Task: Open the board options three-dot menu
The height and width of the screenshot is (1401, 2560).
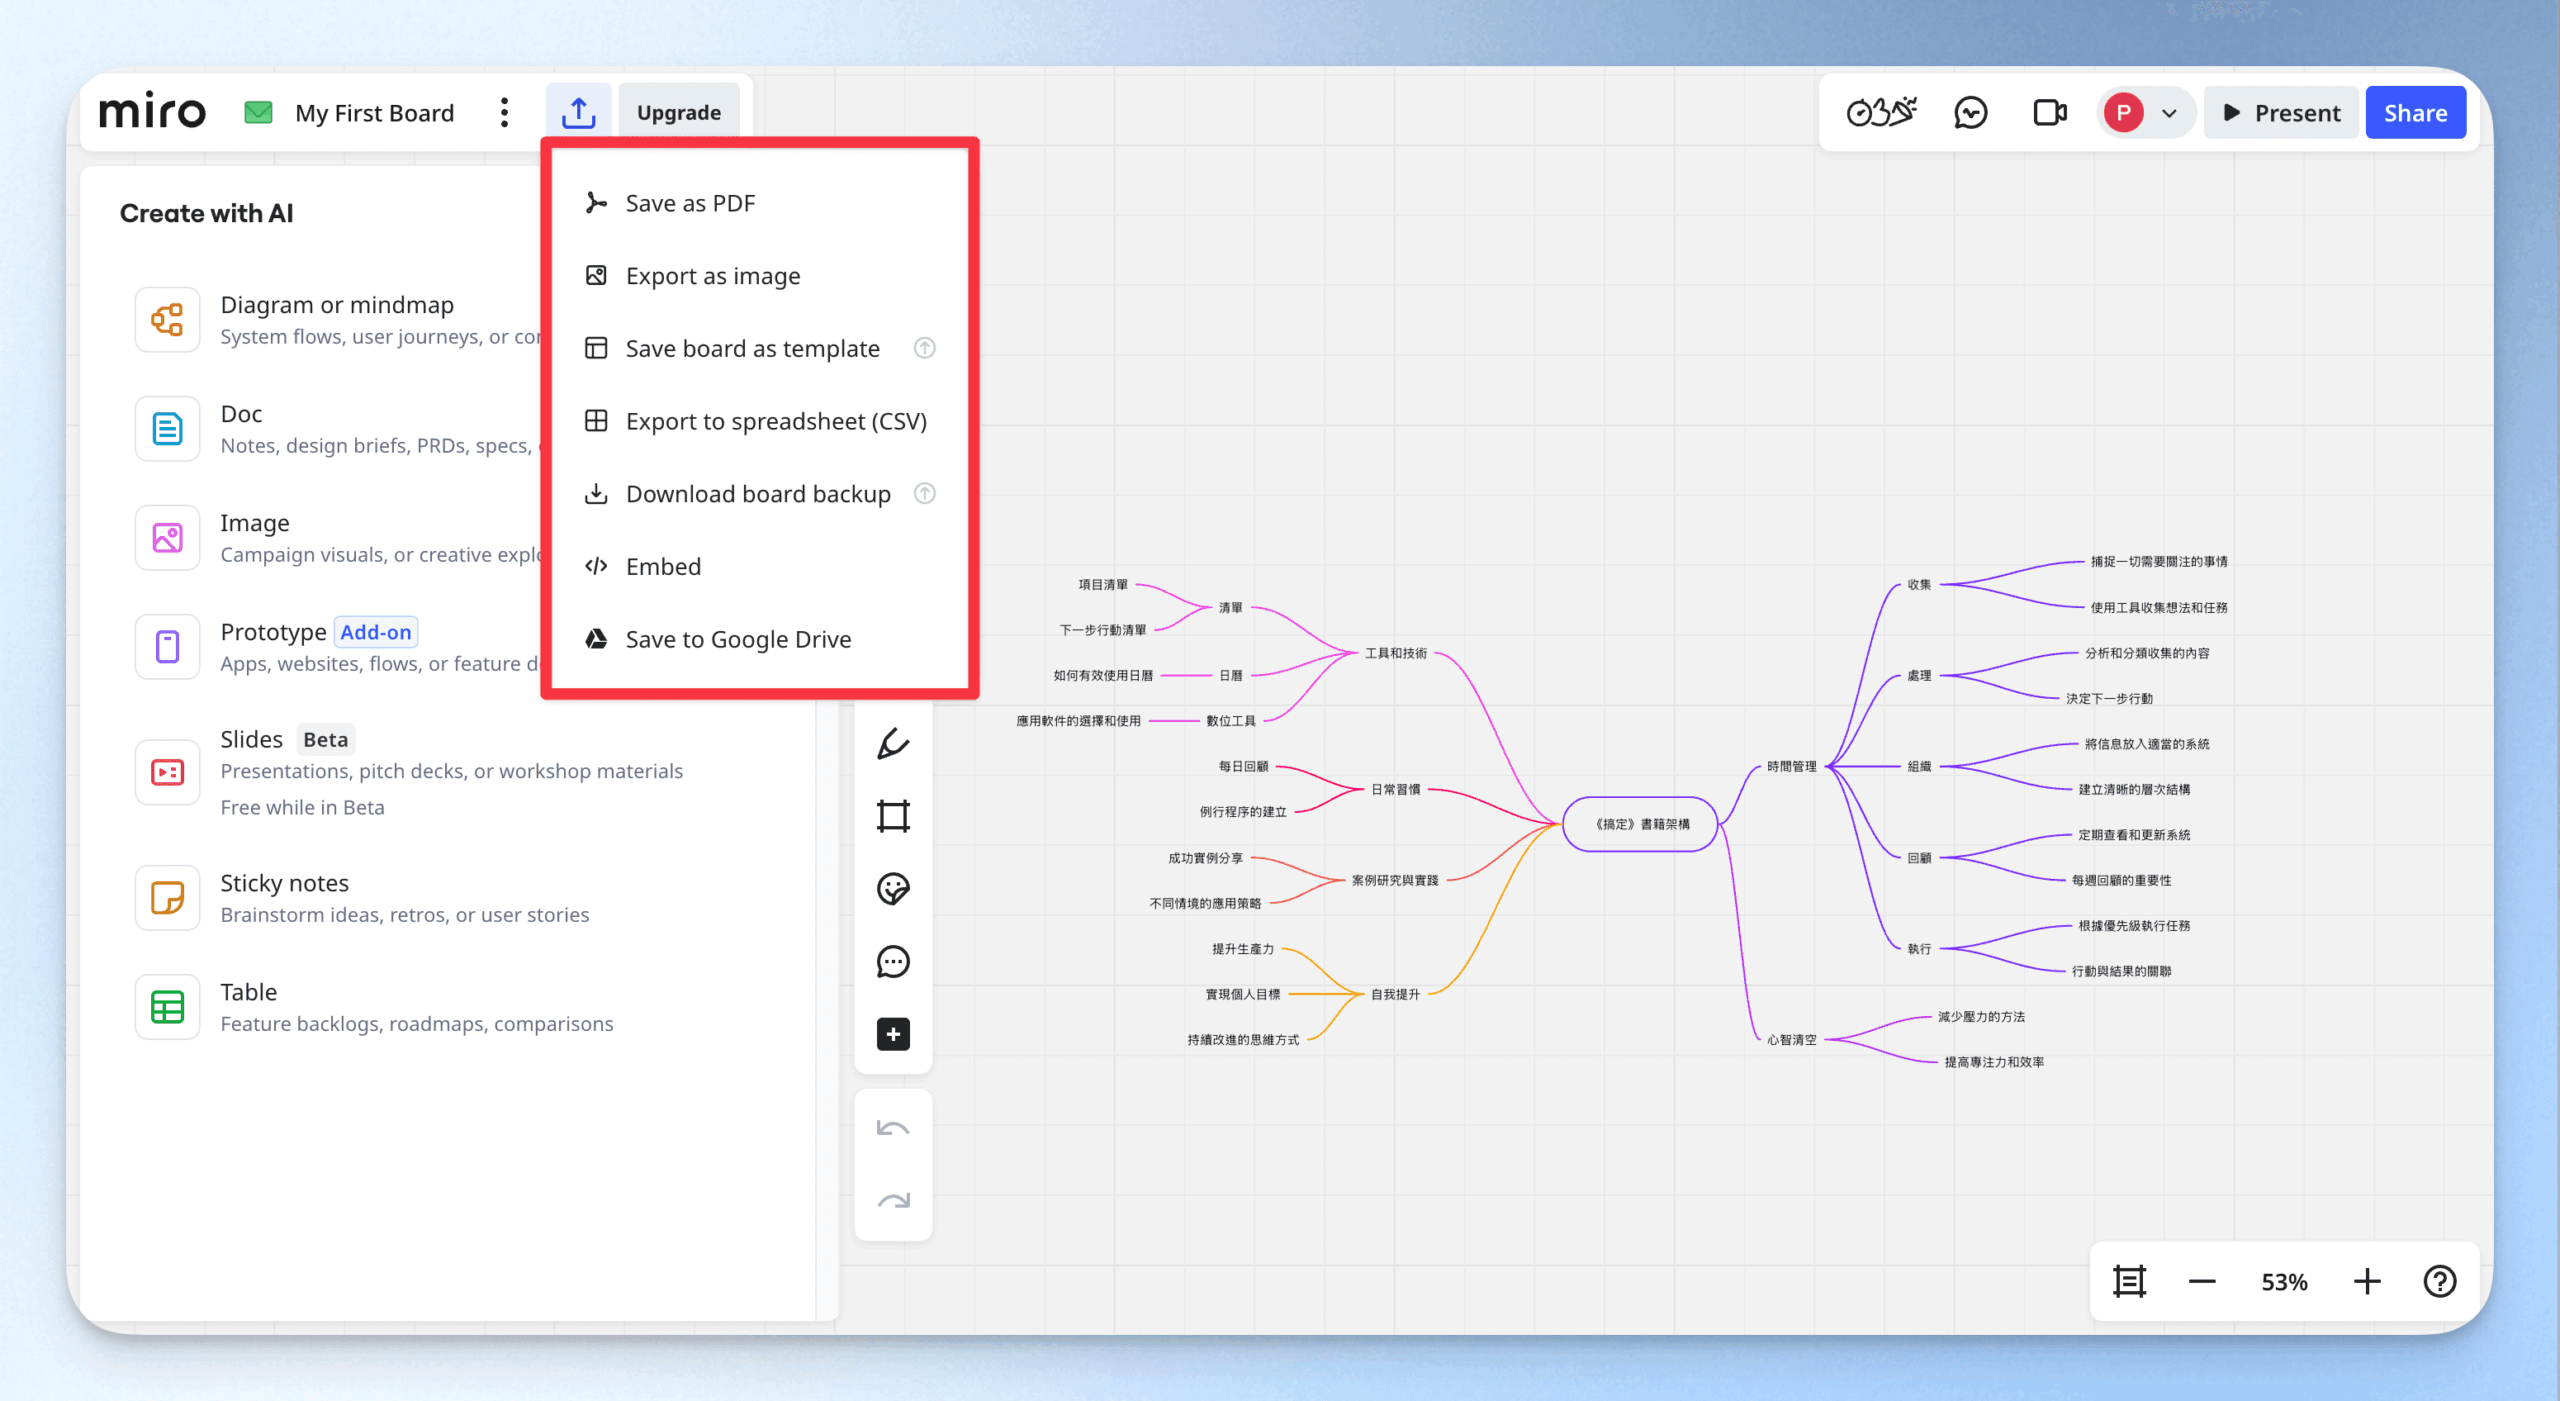Action: 504,113
